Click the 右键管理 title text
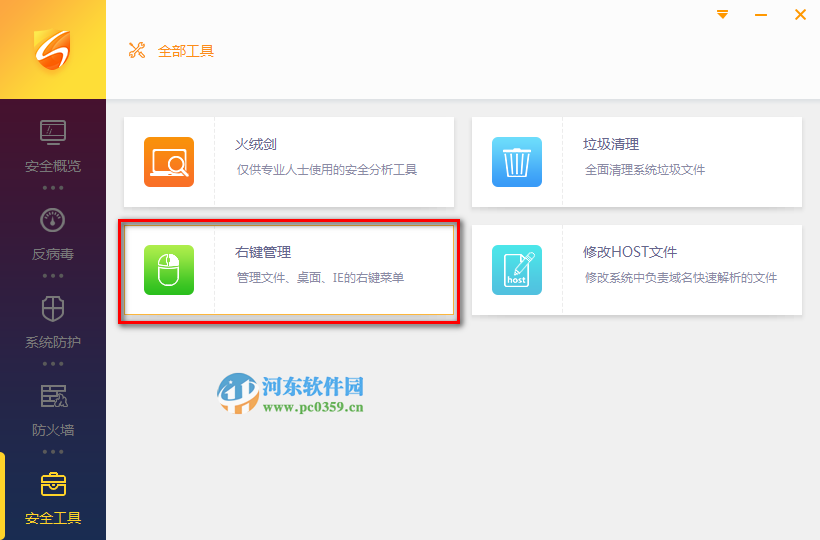 coord(263,252)
